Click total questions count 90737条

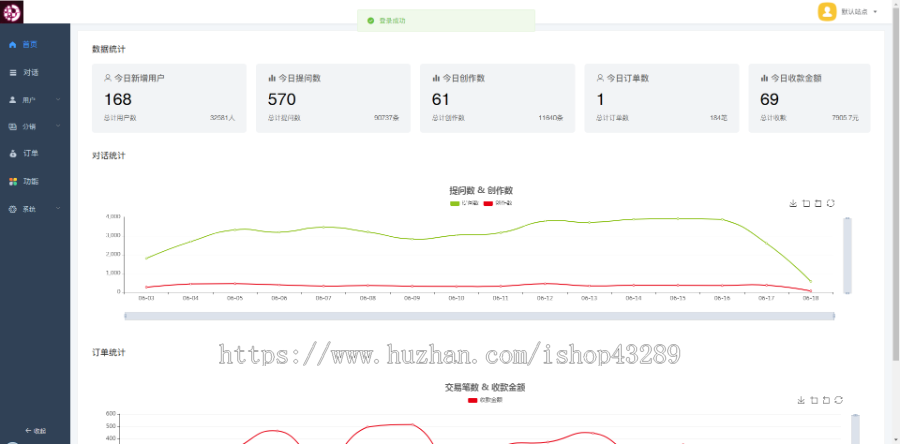386,118
